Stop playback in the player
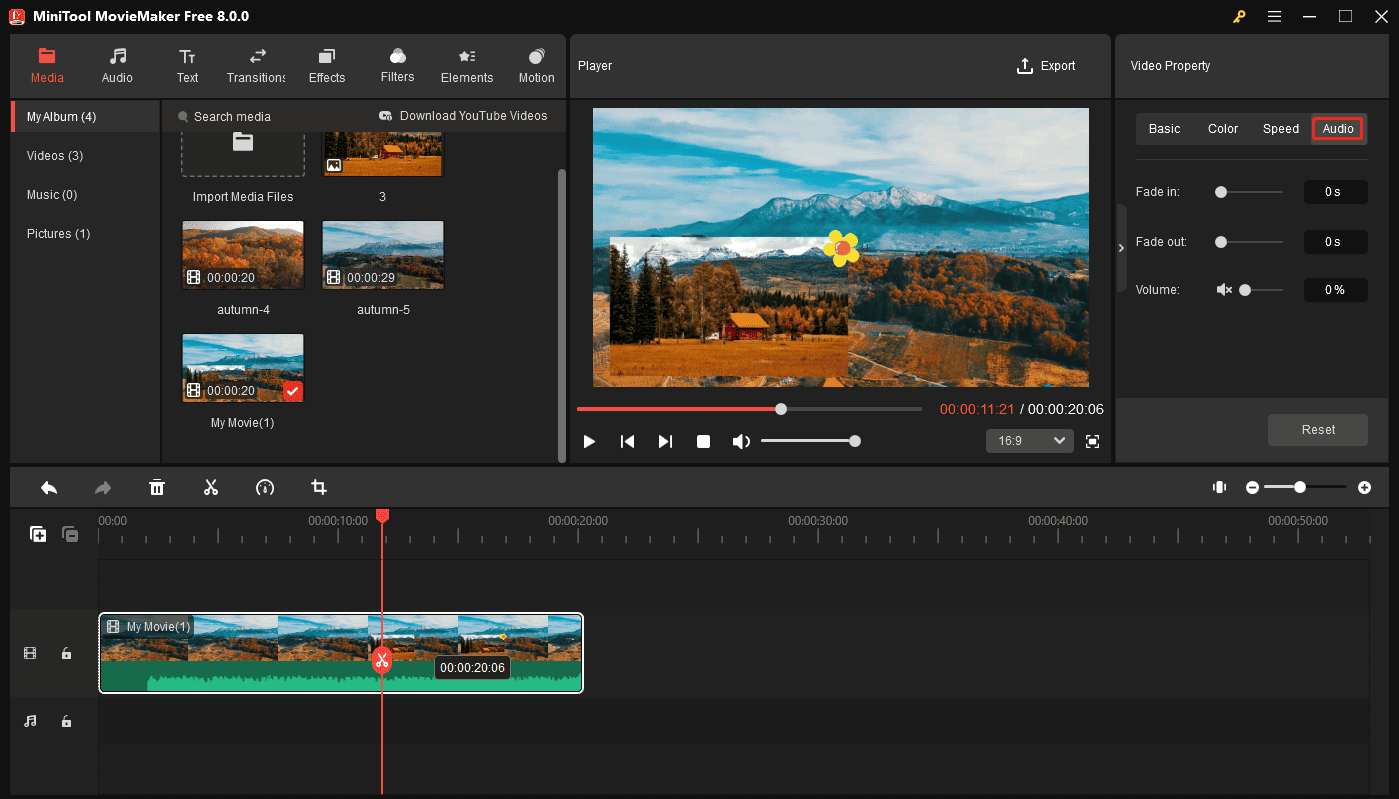Screen dimensions: 1399x799 click(703, 441)
